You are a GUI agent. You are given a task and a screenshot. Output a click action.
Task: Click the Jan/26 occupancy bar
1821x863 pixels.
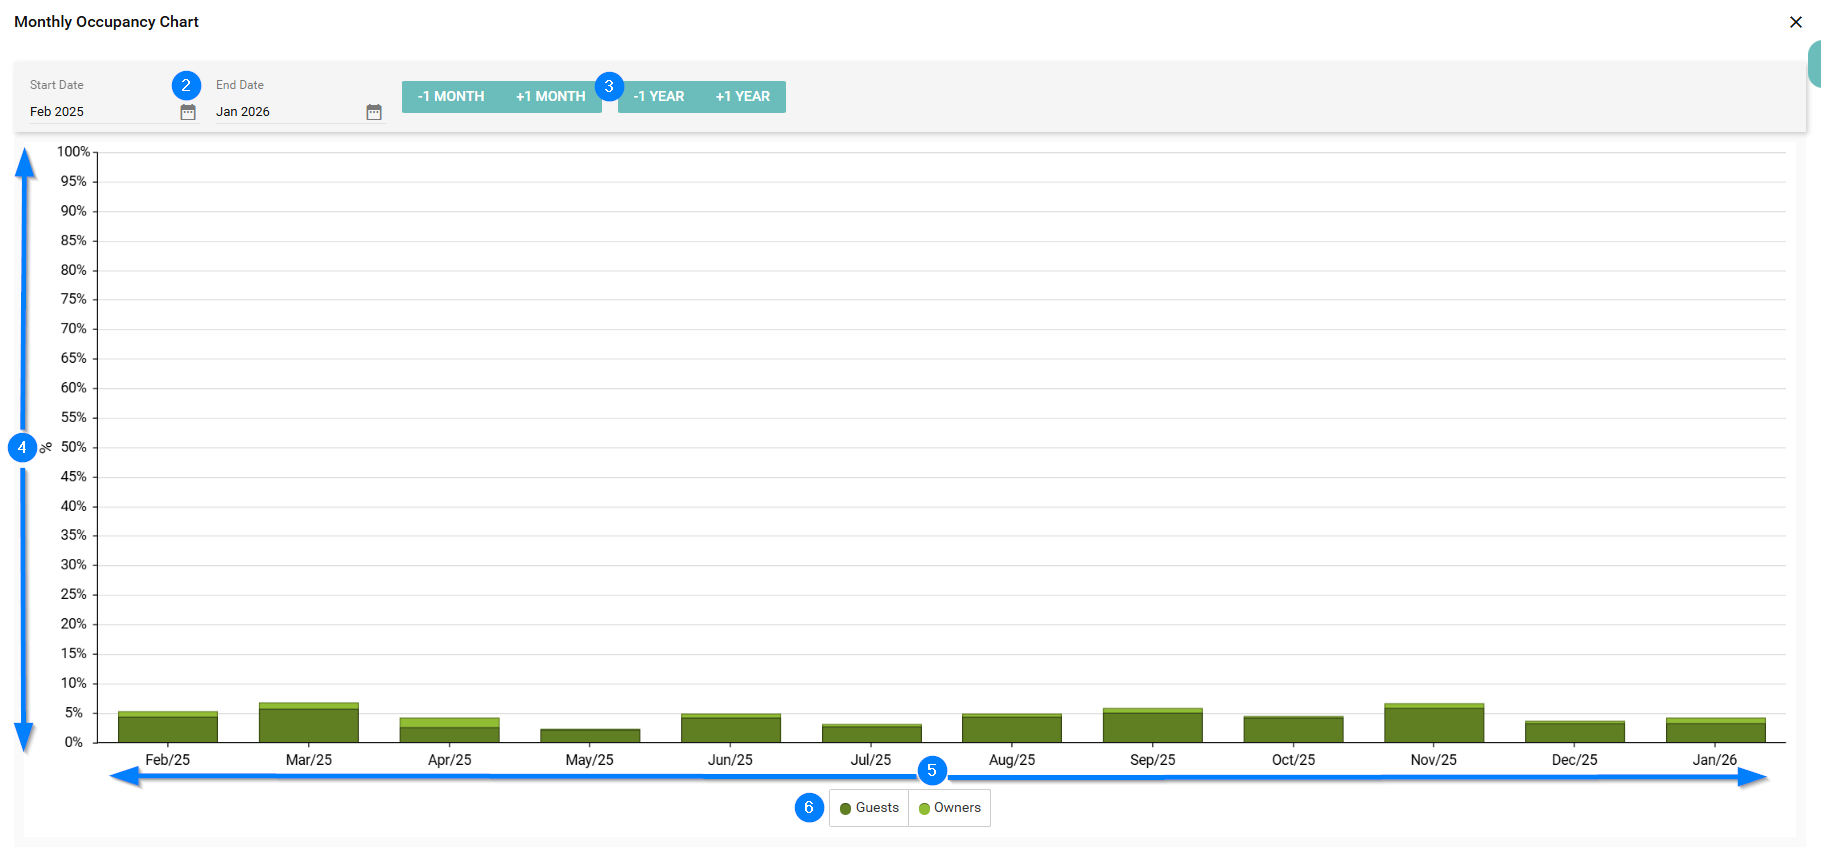tap(1715, 732)
